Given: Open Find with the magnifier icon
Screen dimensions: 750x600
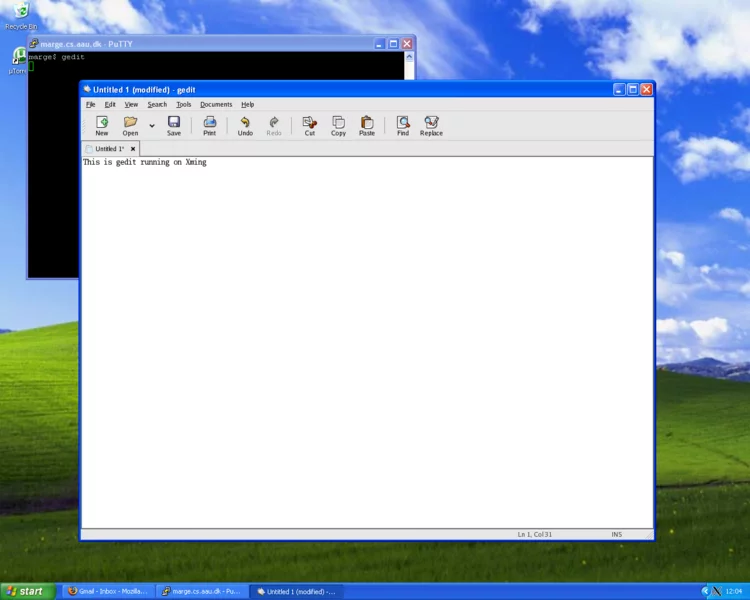Looking at the screenshot, I should 403,126.
